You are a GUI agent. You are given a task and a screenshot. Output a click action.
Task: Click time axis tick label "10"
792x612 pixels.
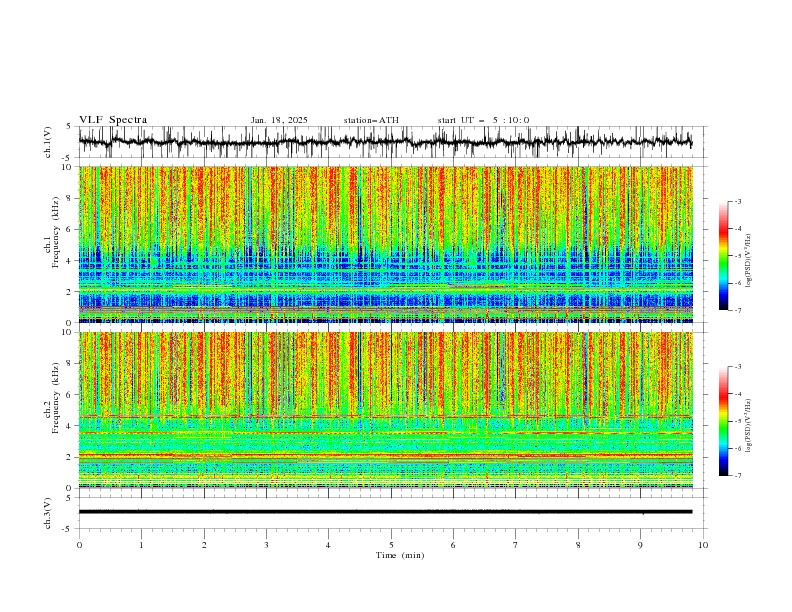703,545
